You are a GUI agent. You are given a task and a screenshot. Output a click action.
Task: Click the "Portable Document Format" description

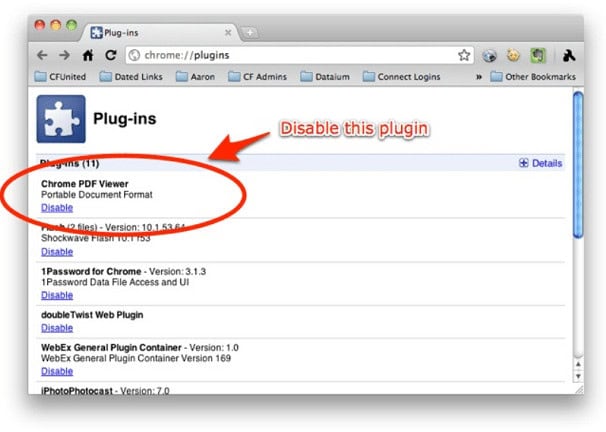97,195
